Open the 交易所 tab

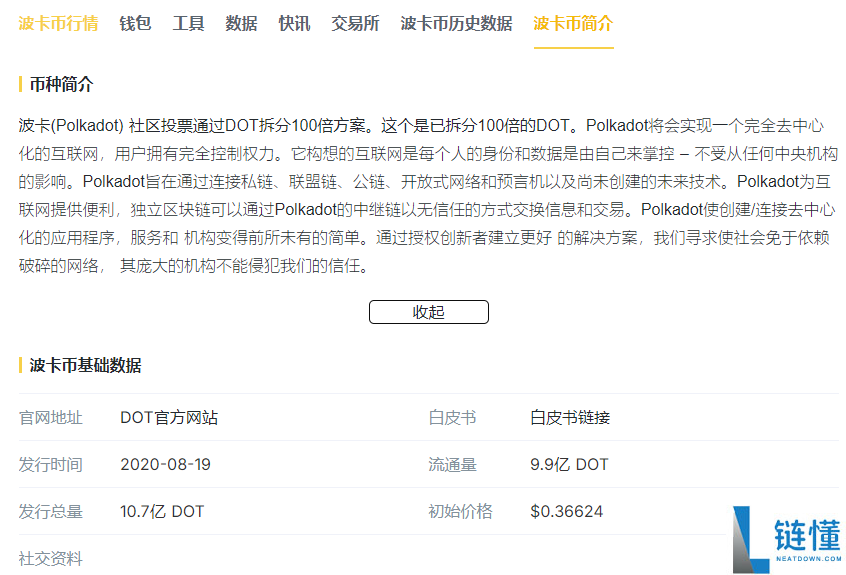[x=356, y=23]
